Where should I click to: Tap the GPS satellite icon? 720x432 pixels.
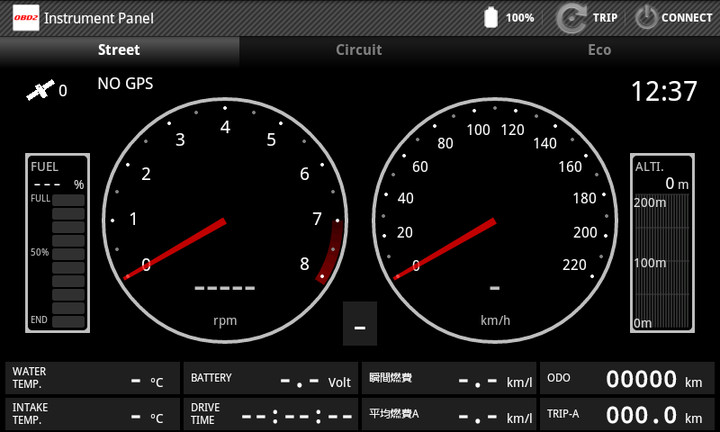click(39, 91)
